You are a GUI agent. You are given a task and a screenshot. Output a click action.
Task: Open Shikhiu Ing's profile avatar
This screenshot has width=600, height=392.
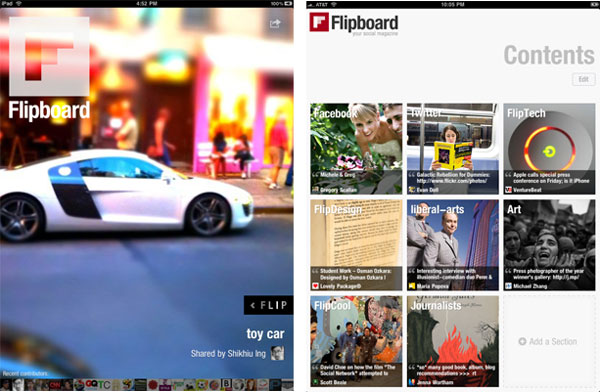pos(277,353)
